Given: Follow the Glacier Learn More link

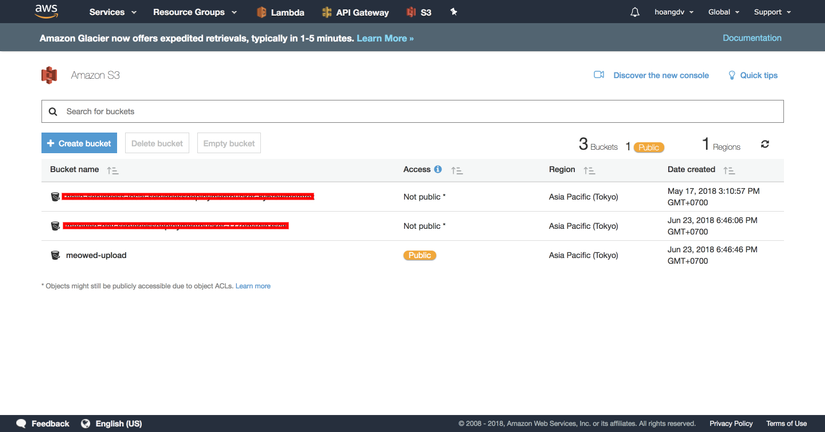Looking at the screenshot, I should (x=385, y=38).
